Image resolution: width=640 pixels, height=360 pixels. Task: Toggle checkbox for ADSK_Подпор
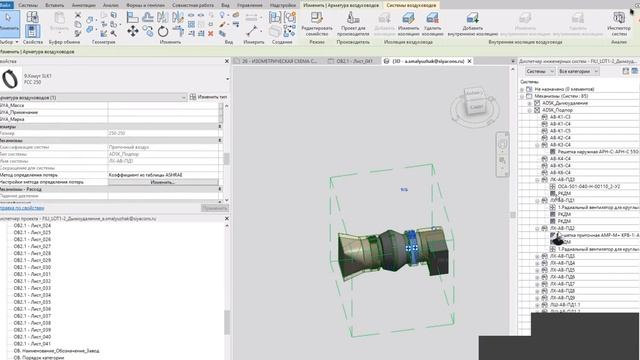click(537, 110)
